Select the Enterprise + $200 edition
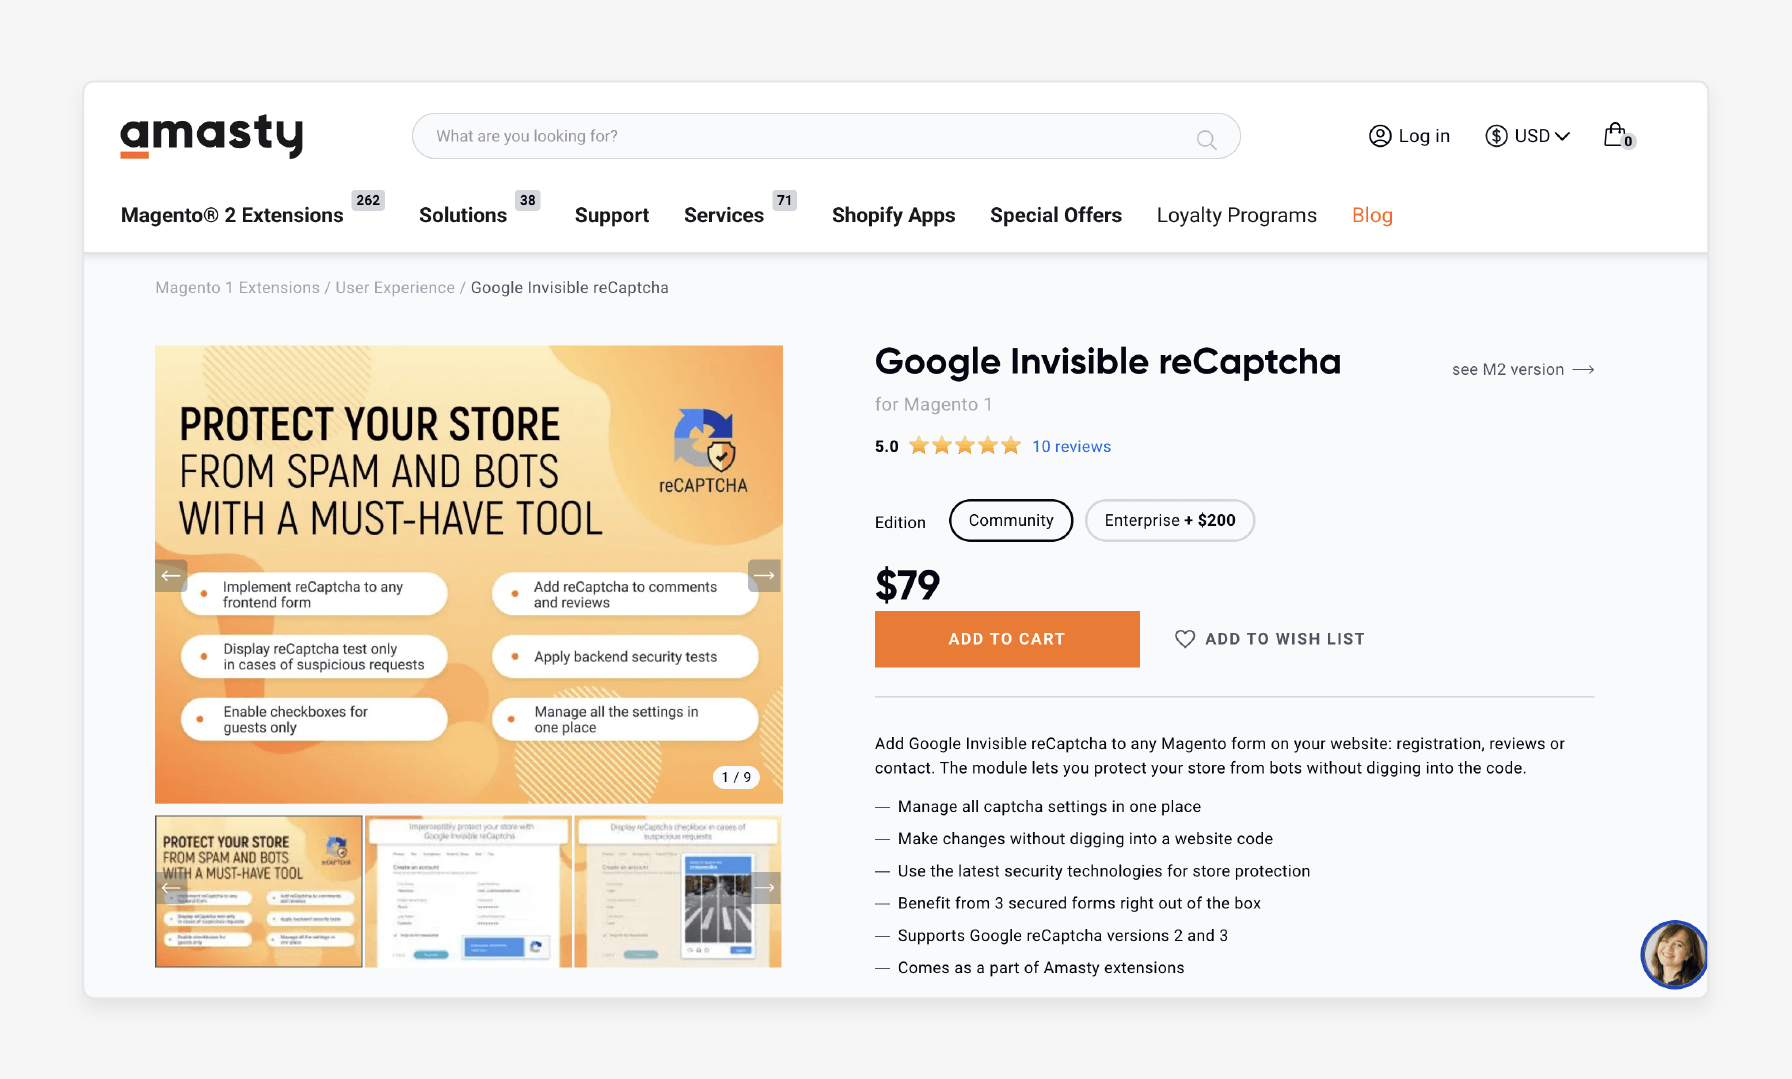Screen dimensions: 1792x1079 [x=1170, y=520]
